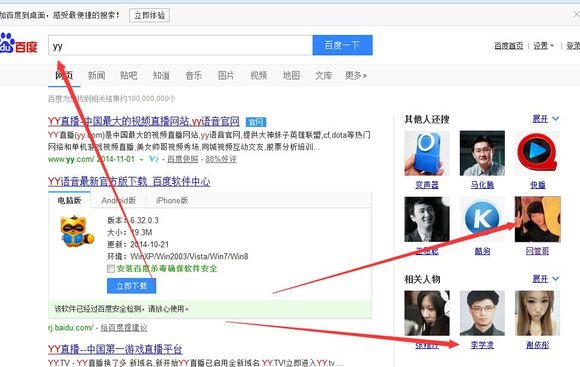Image resolution: width=580 pixels, height=367 pixels.
Task: Click the 变声器 text link
Action: point(426,185)
